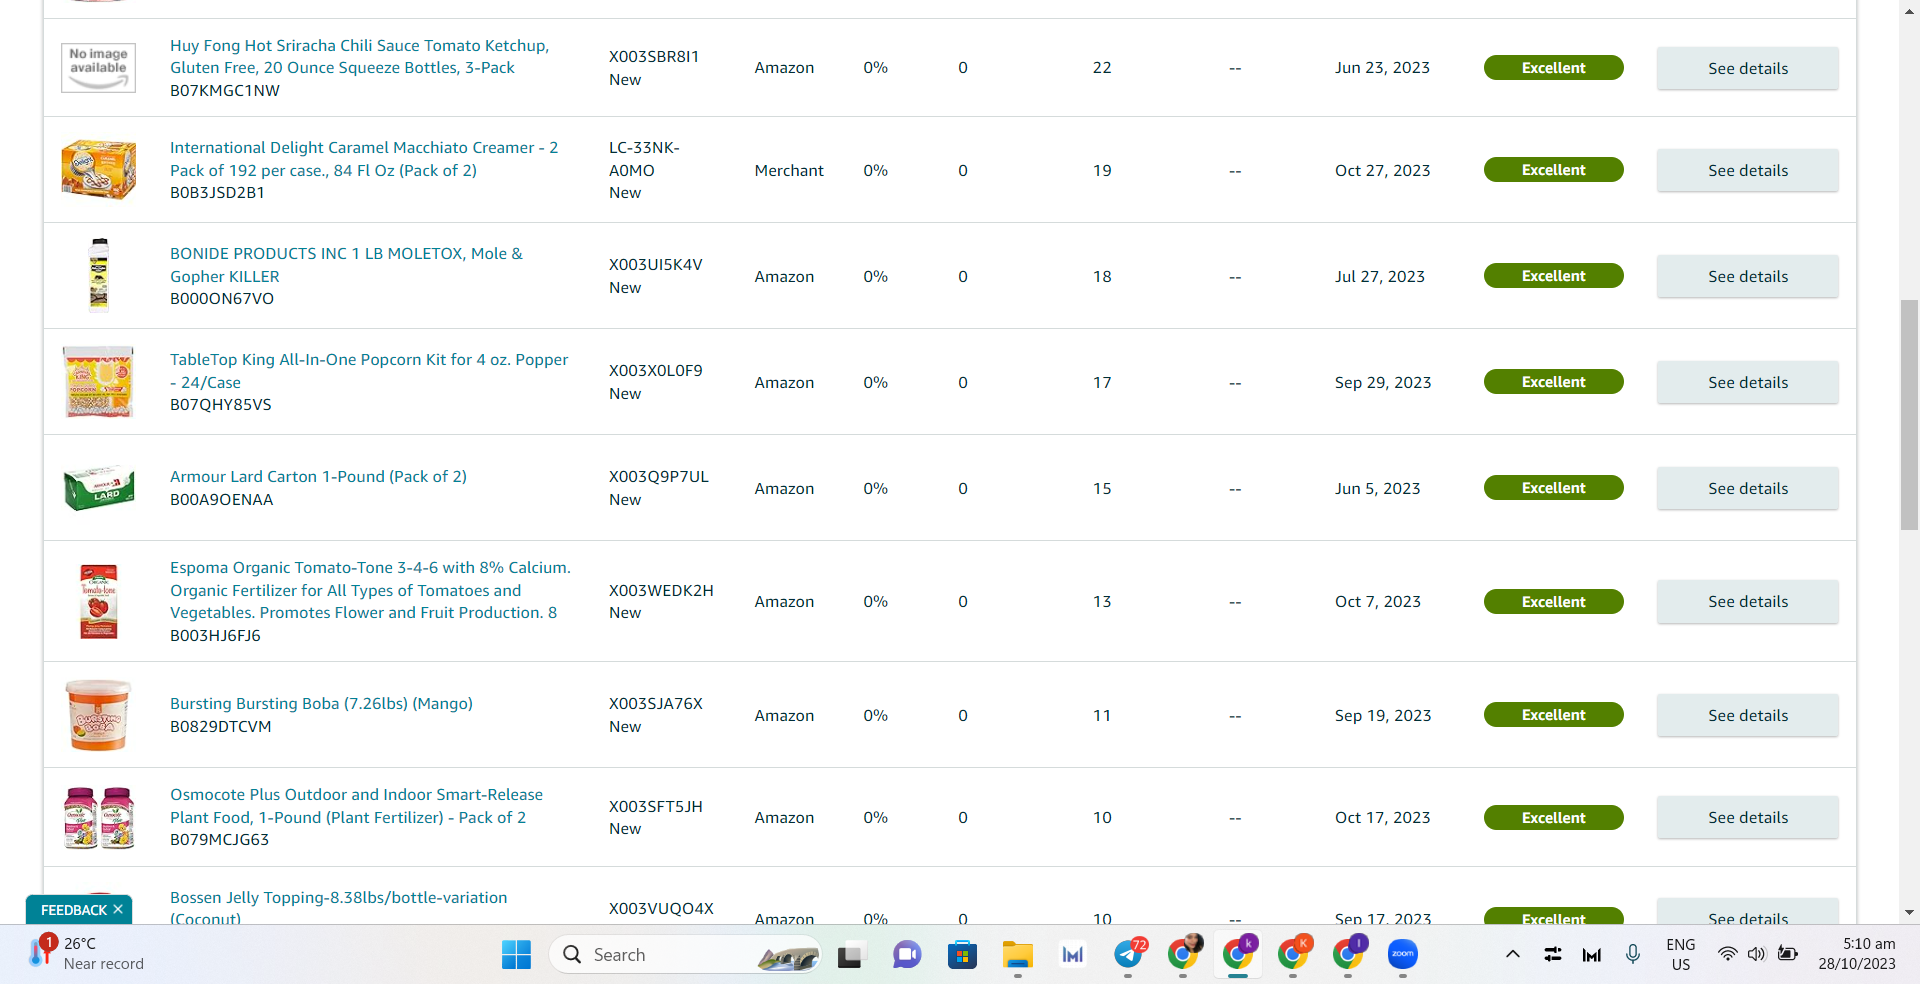
Task: Click the taskbar Search box
Action: coord(685,955)
